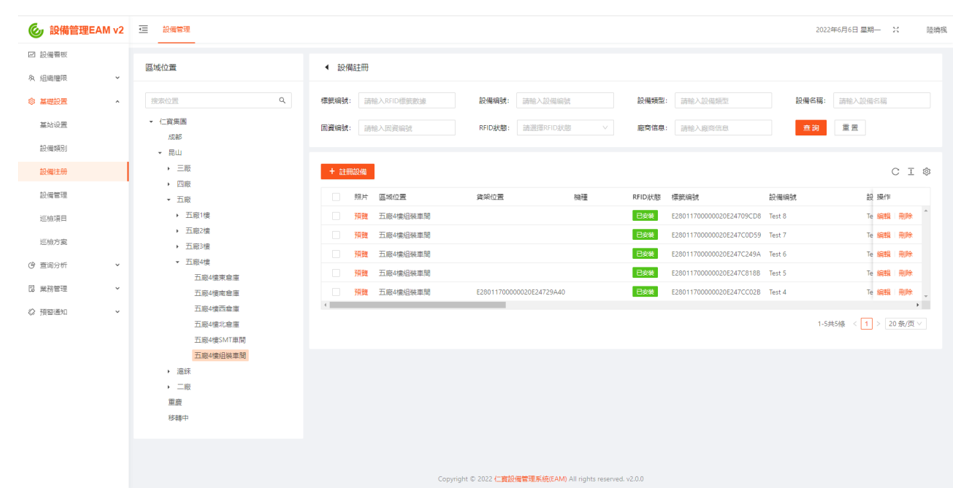
Task: Open the 20 条/页 page size dropdown
Action: coord(904,324)
